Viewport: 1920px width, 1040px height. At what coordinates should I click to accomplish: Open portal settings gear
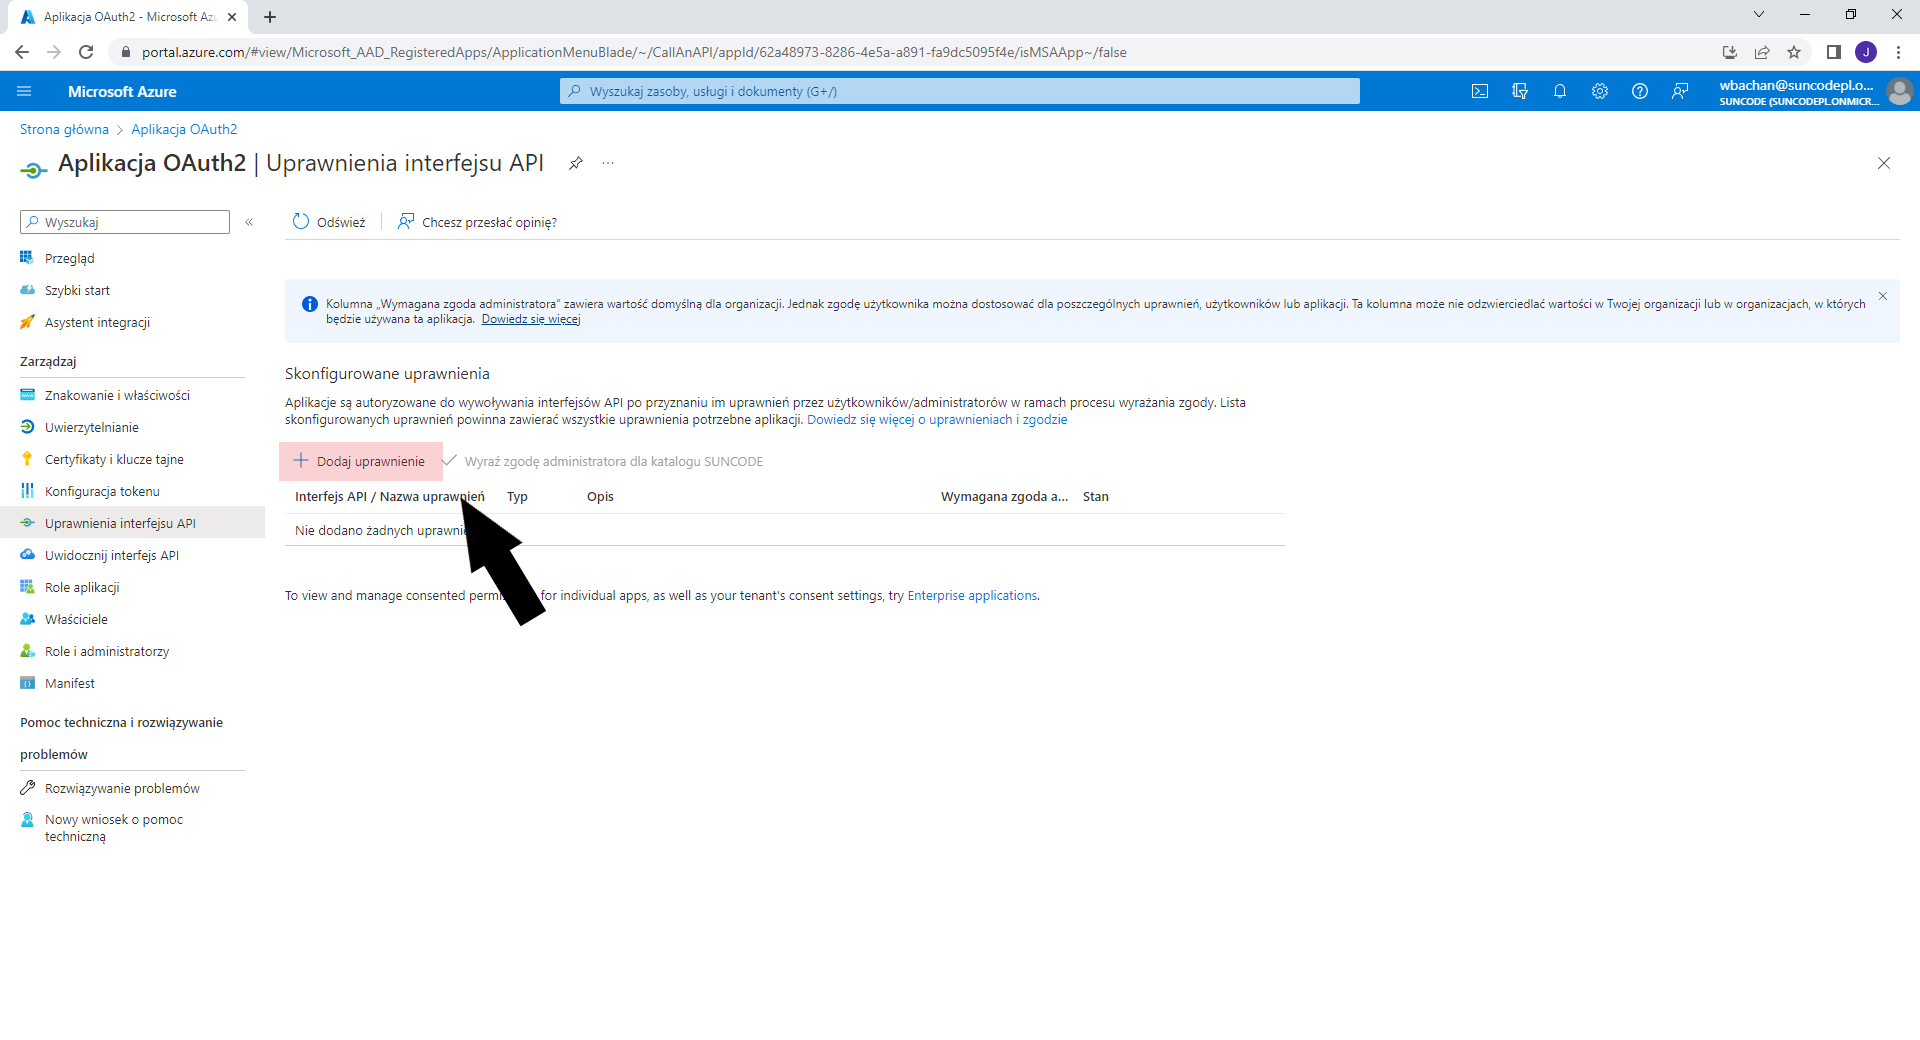1600,91
